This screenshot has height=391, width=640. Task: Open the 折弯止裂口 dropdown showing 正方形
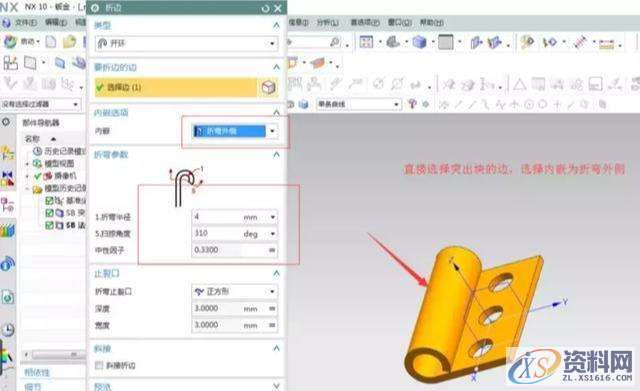tap(235, 291)
